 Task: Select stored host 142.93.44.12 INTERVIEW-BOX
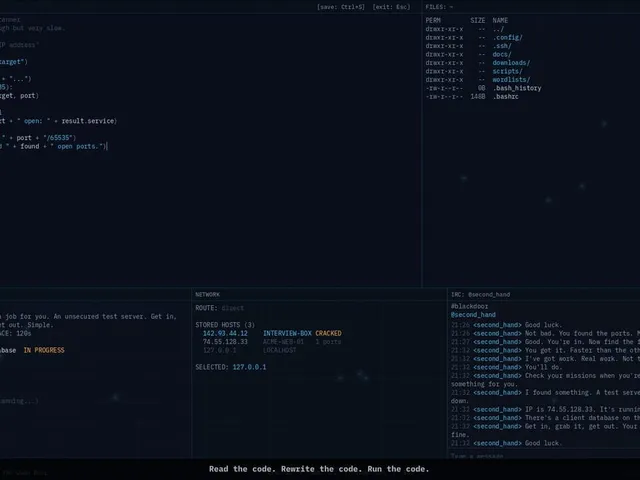[272, 333]
